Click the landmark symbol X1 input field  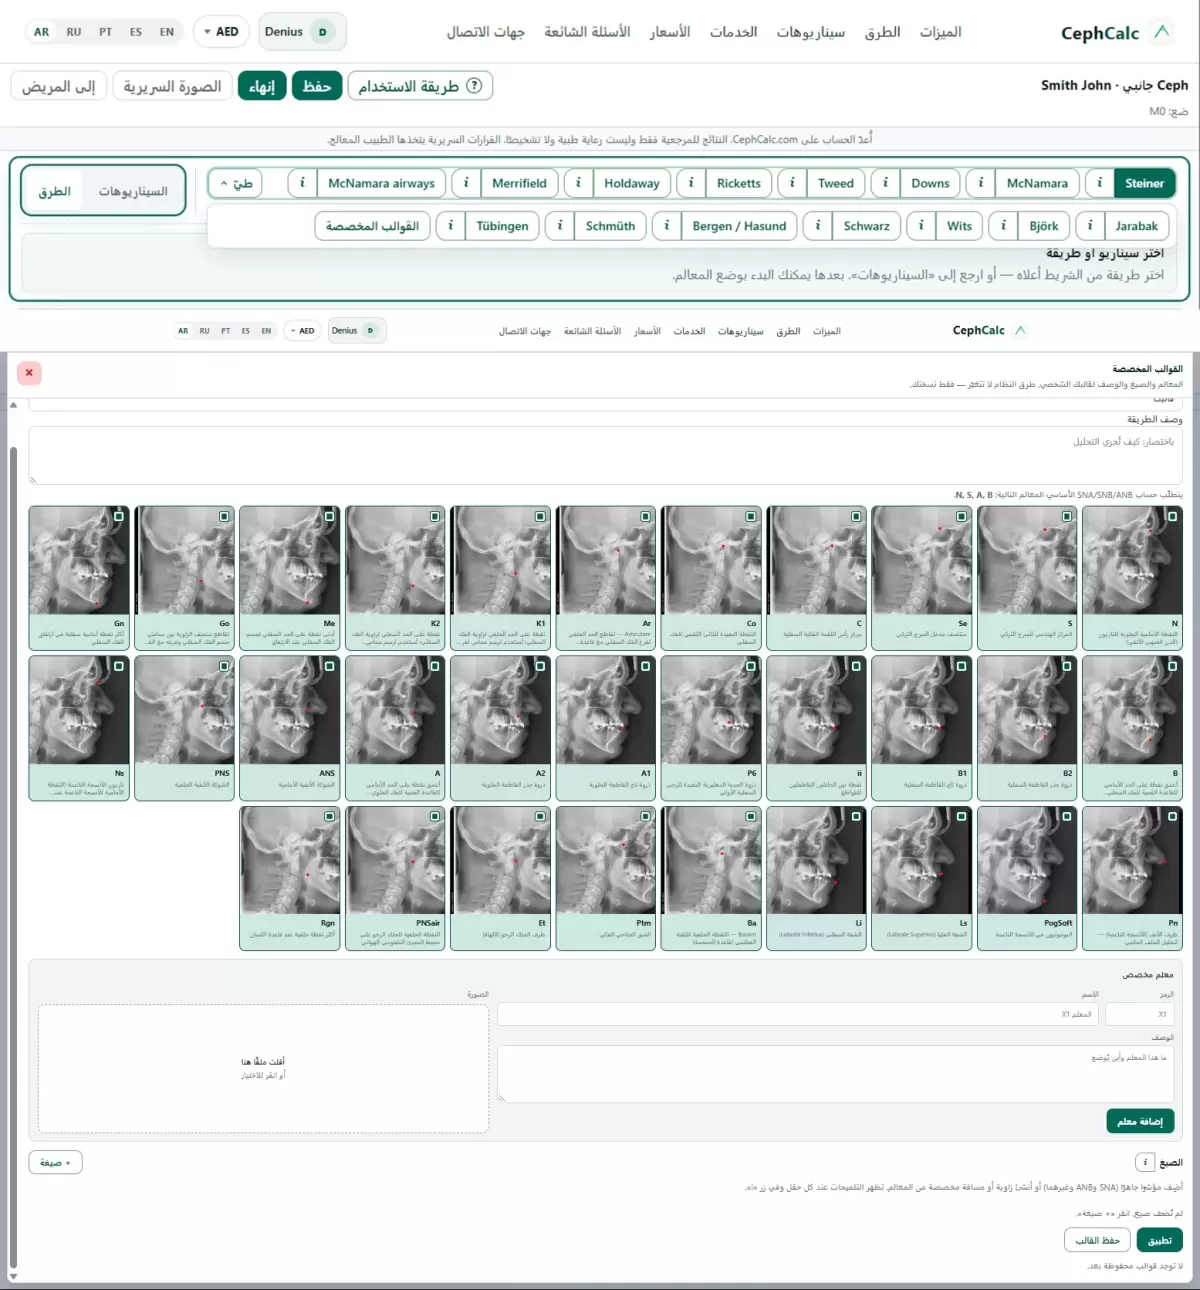(x=1141, y=1014)
